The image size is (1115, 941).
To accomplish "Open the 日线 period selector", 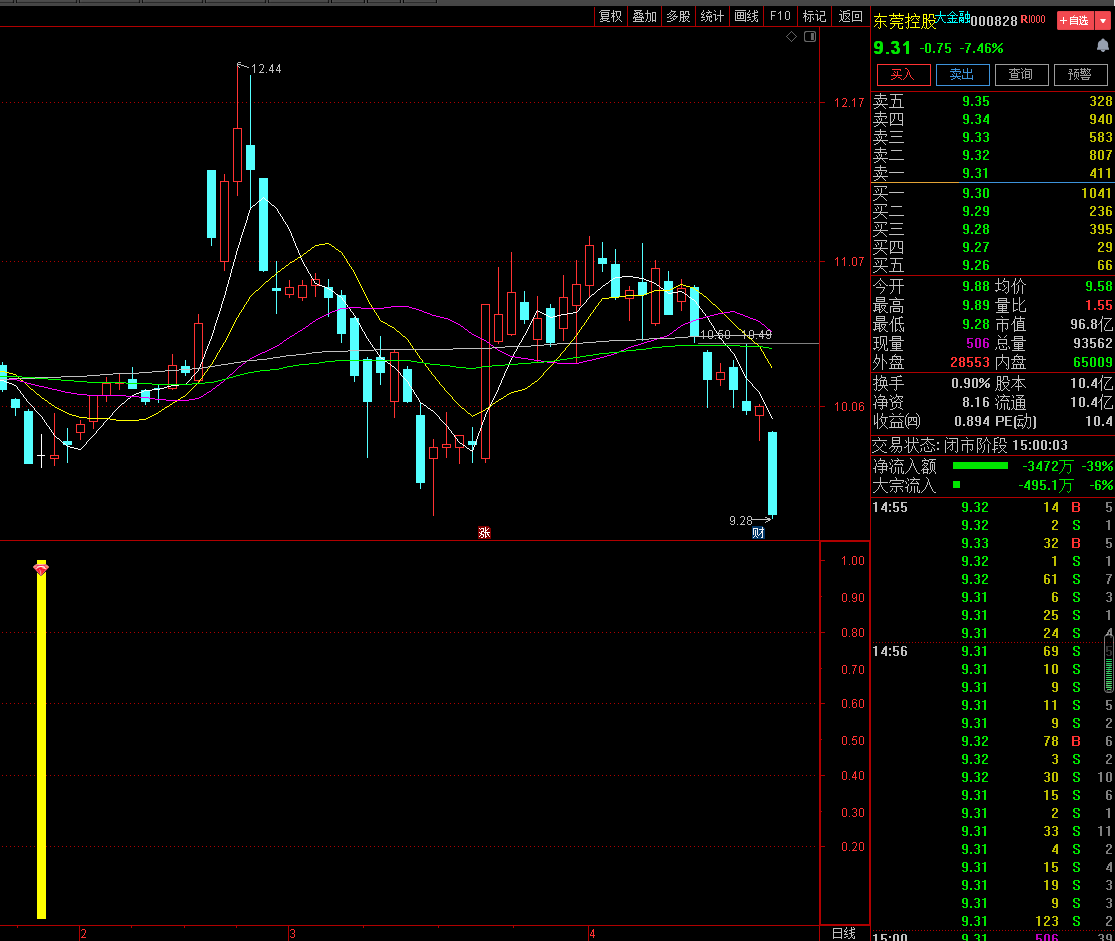I will (x=844, y=933).
